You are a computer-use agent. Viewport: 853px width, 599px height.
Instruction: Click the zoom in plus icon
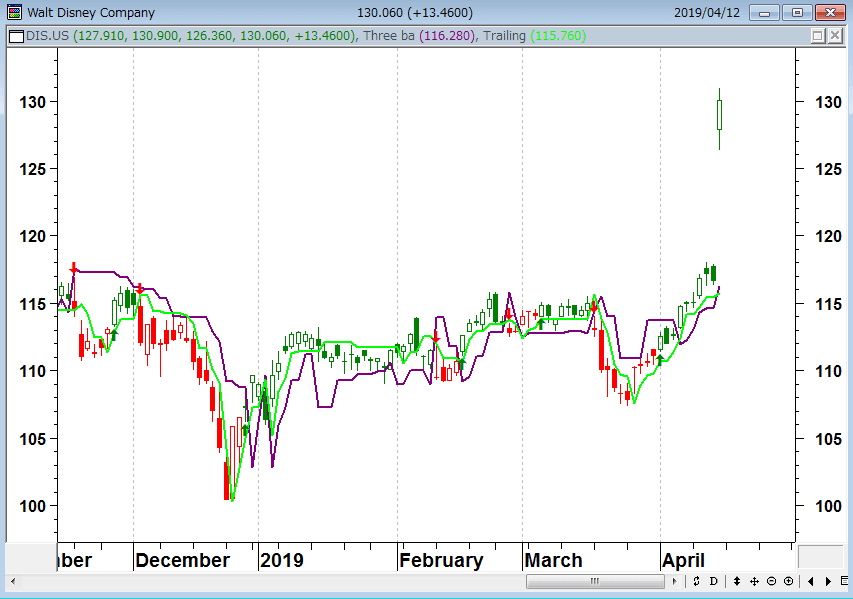coord(788,582)
